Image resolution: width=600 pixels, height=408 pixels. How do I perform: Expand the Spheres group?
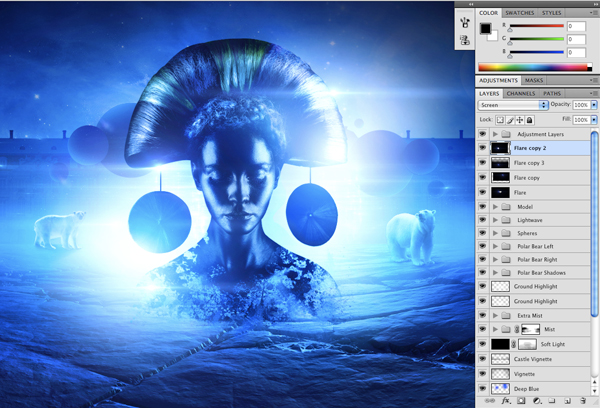495,233
